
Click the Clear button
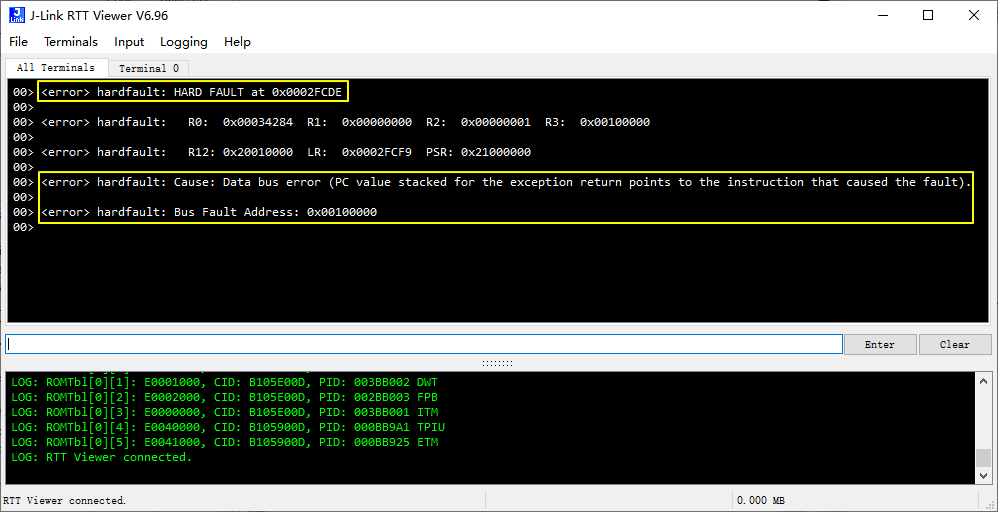tap(955, 345)
